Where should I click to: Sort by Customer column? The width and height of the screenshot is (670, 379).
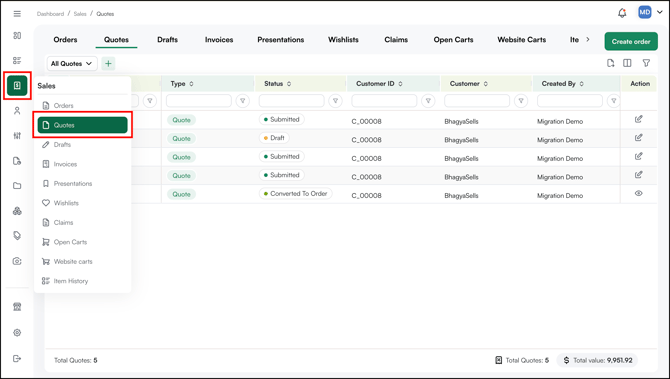[485, 84]
